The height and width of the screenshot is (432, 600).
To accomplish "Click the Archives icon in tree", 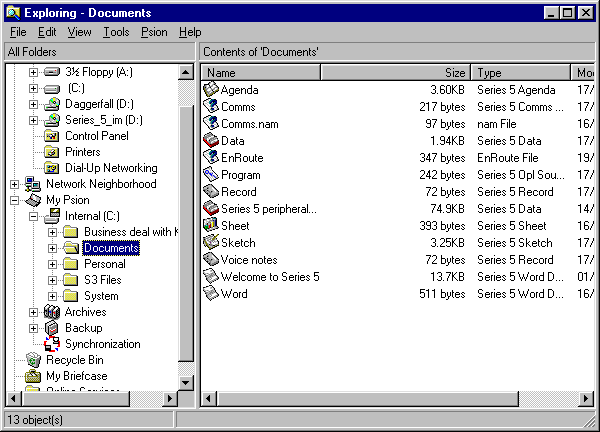I will (x=52, y=312).
